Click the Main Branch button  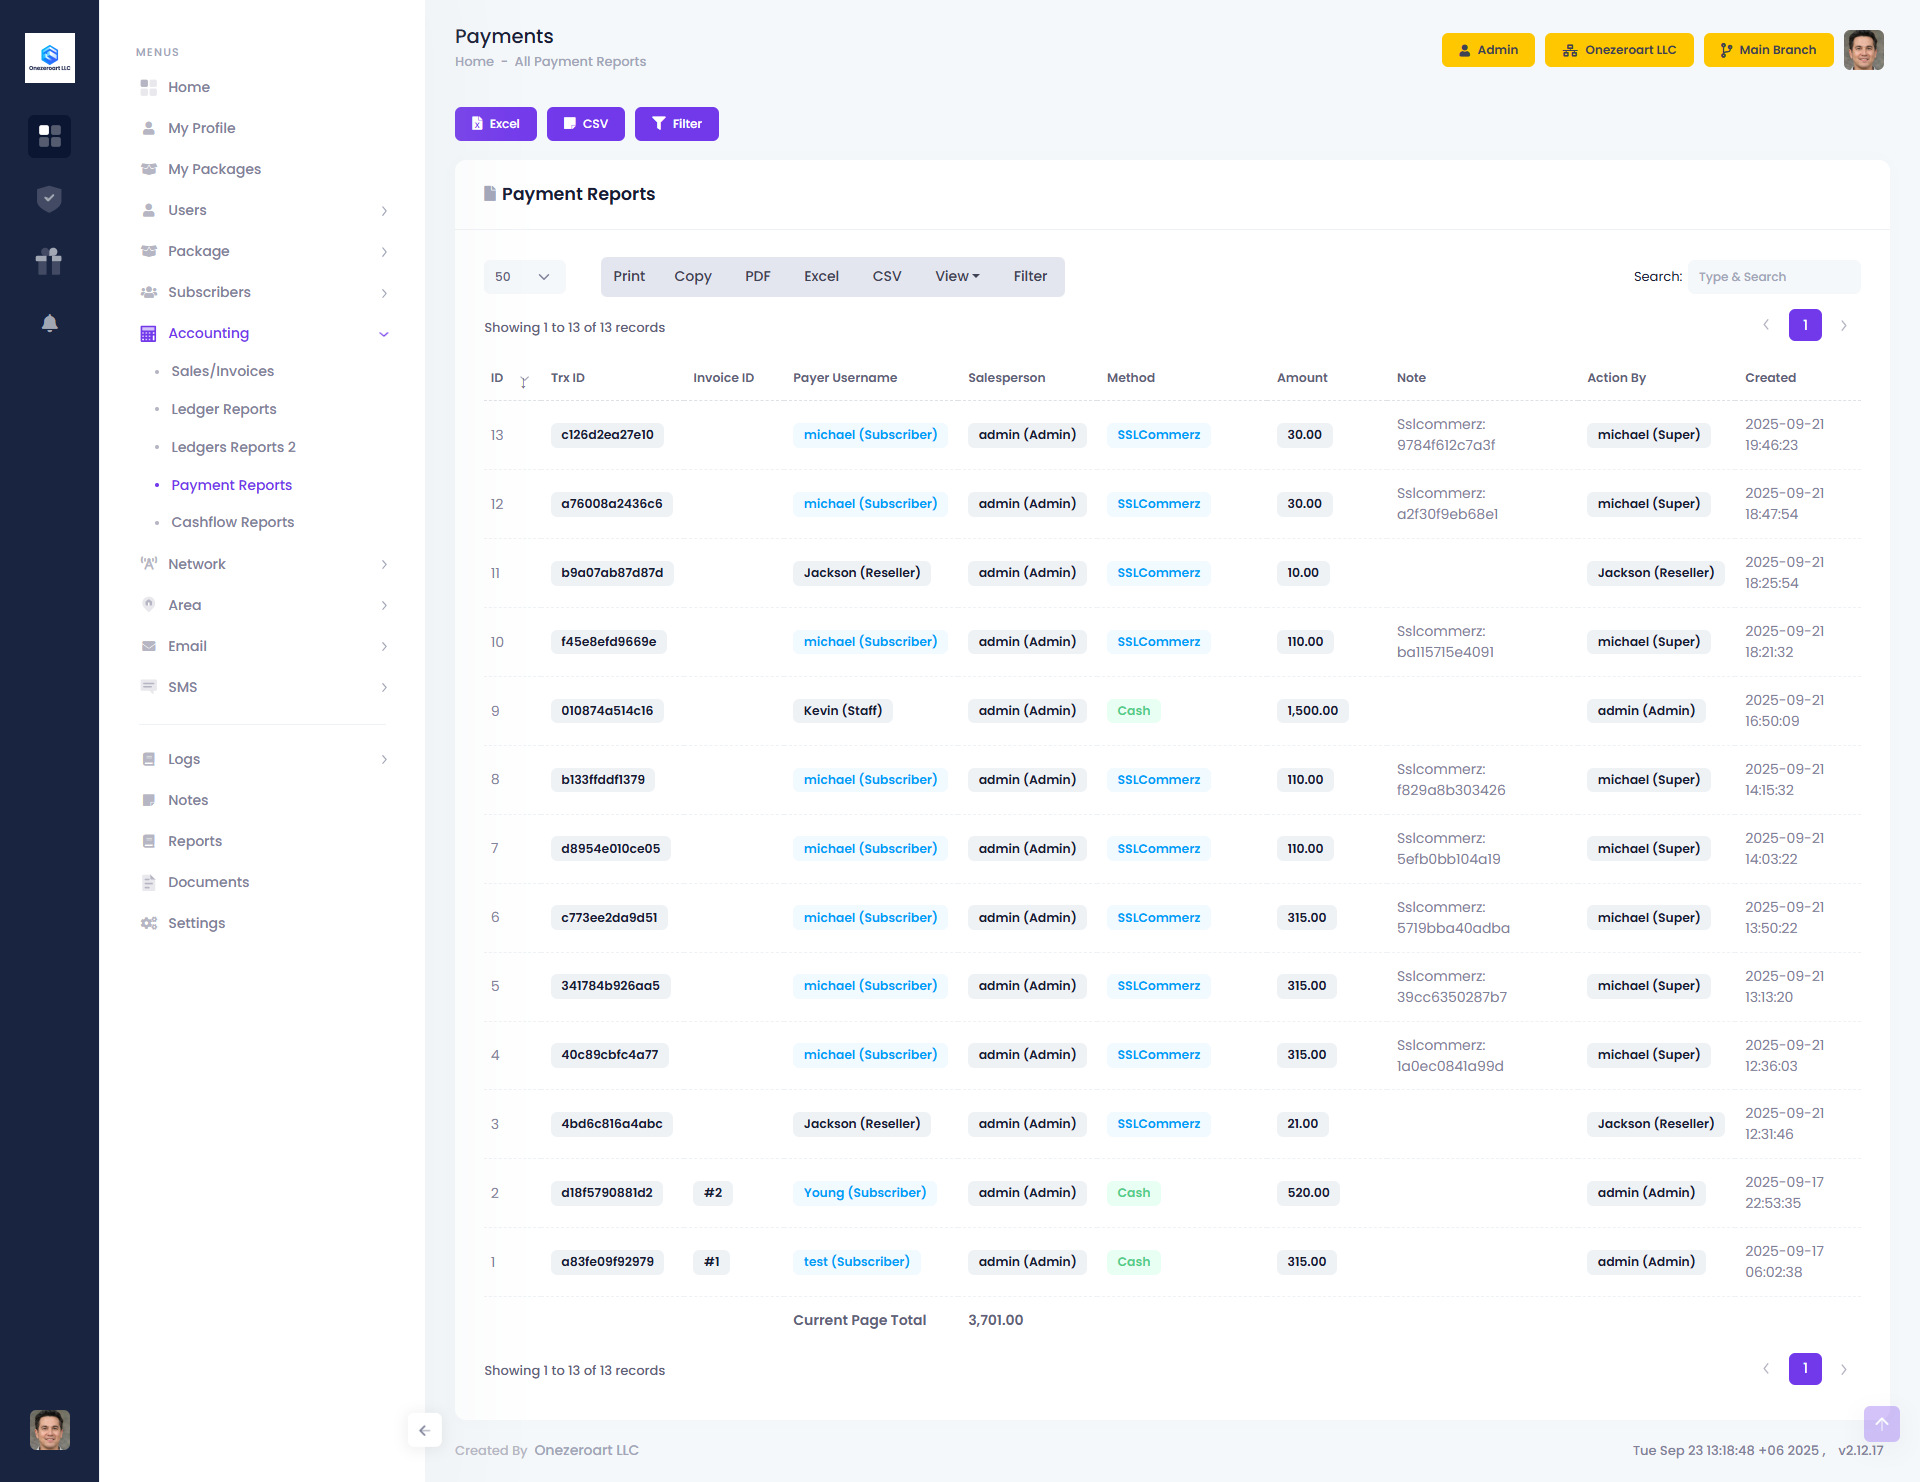(x=1767, y=50)
